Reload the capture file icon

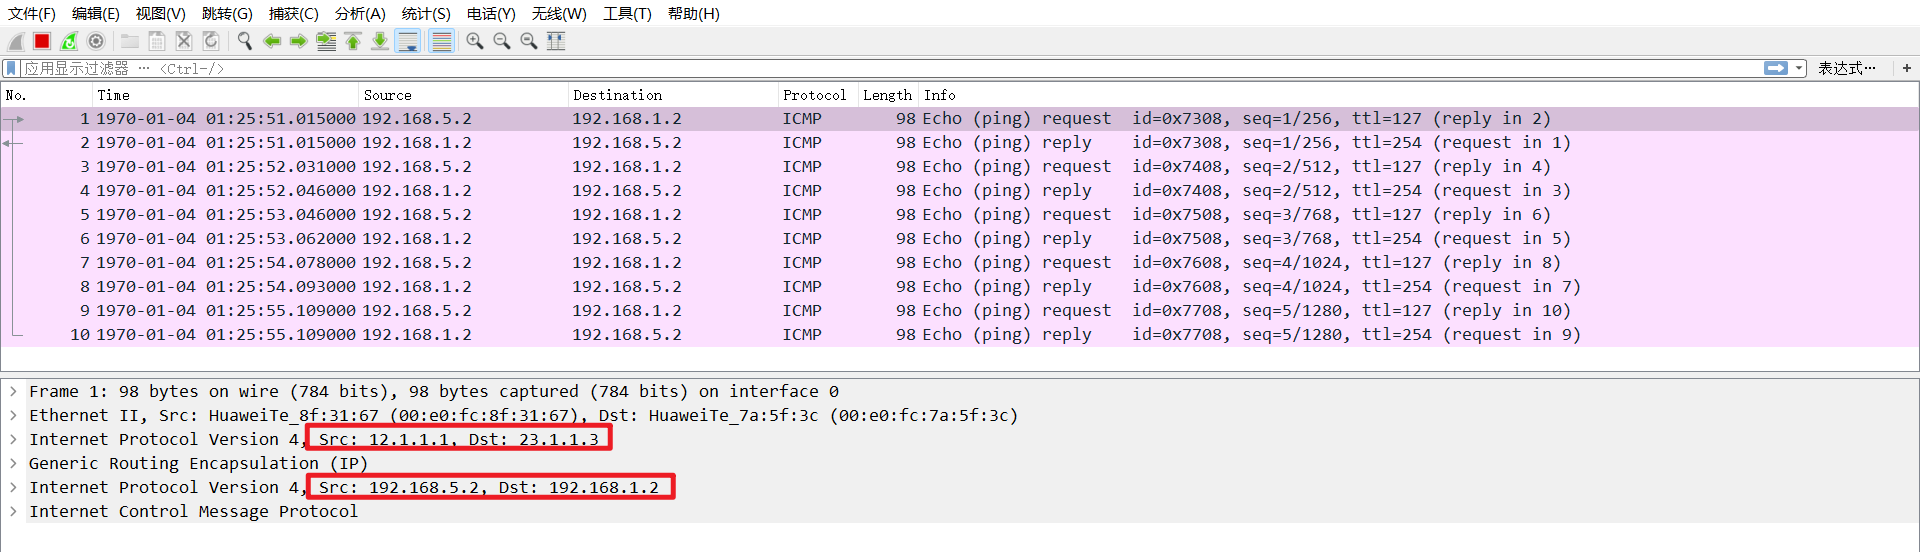211,41
